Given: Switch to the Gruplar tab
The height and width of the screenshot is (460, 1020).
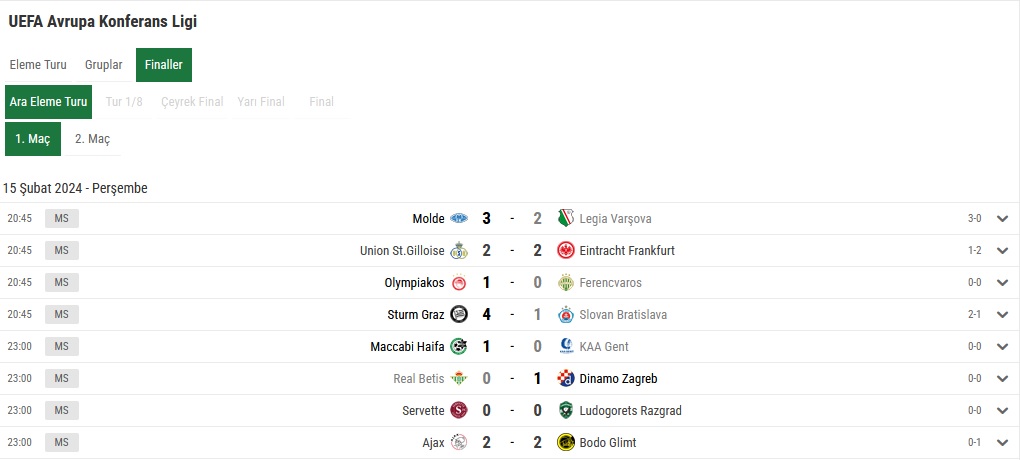Looking at the screenshot, I should coord(103,65).
